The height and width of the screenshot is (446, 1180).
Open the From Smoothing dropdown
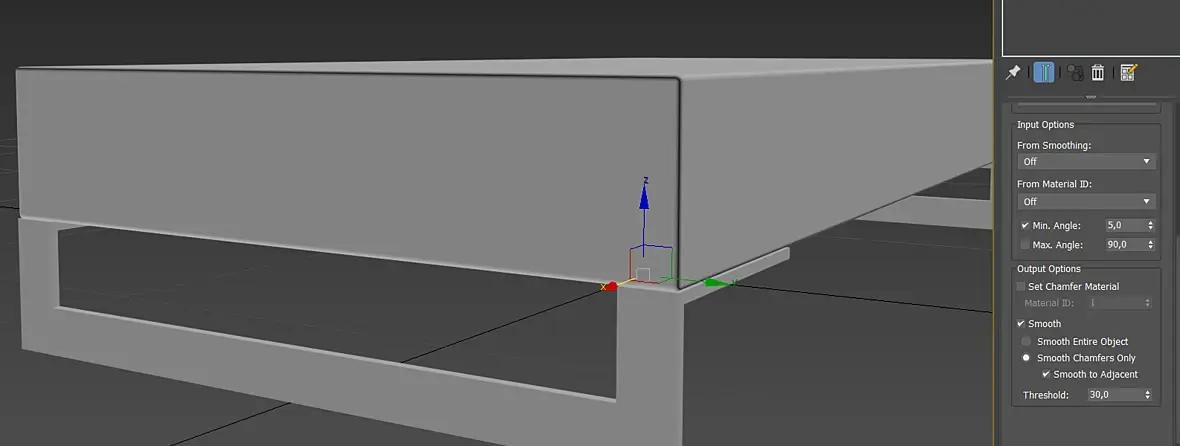pyautogui.click(x=1086, y=162)
